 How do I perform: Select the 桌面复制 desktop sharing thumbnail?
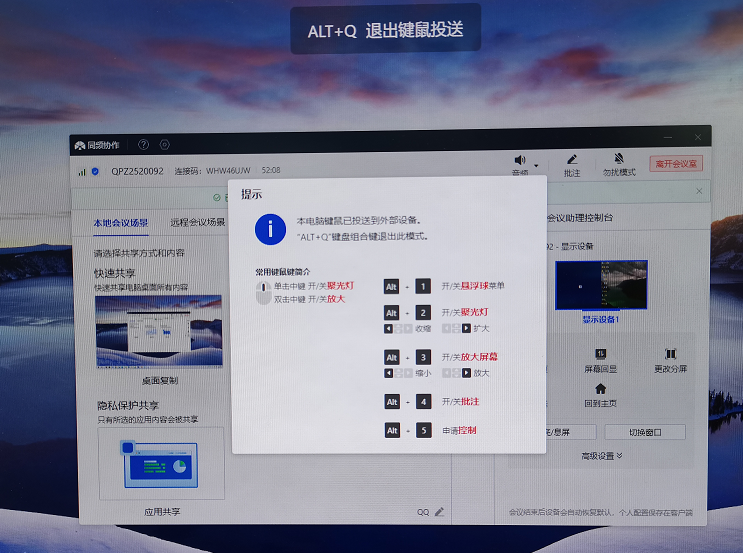(x=159, y=331)
